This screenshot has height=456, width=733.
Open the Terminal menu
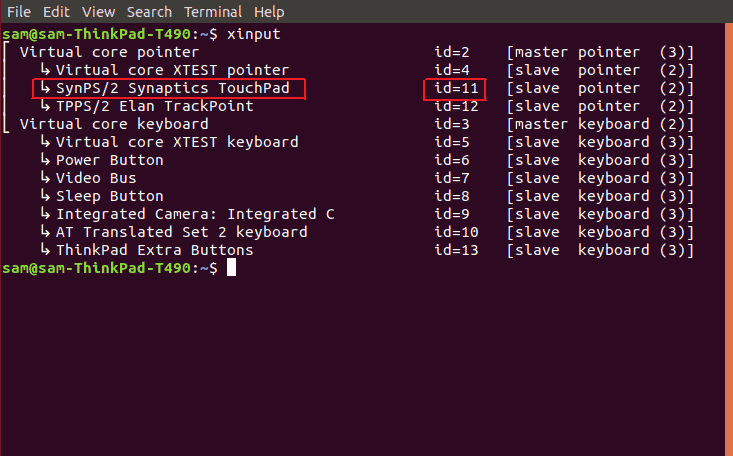[213, 12]
